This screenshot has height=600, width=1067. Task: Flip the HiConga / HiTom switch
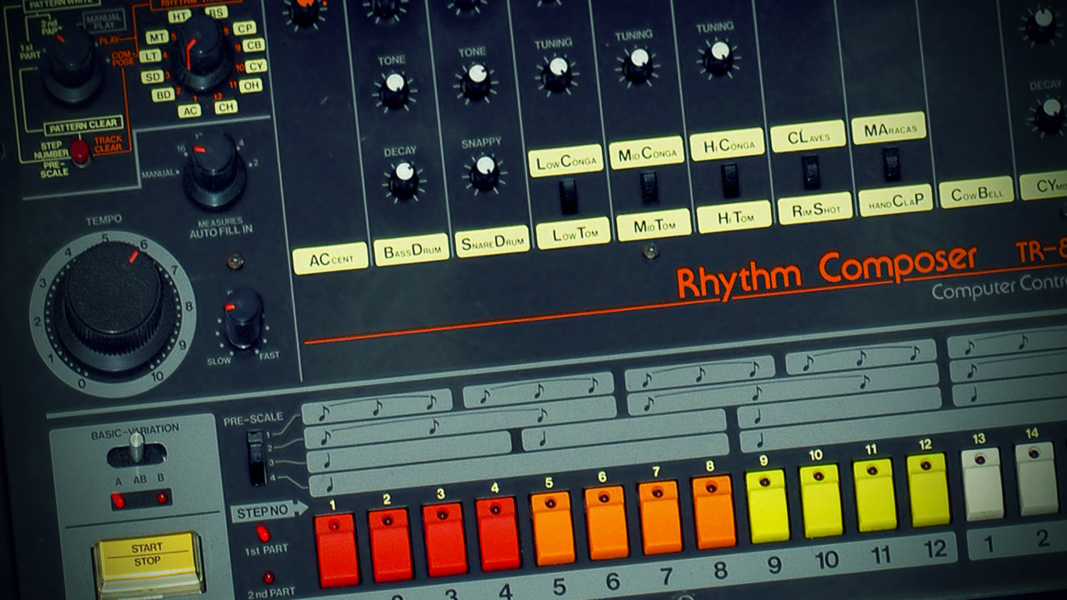point(730,180)
